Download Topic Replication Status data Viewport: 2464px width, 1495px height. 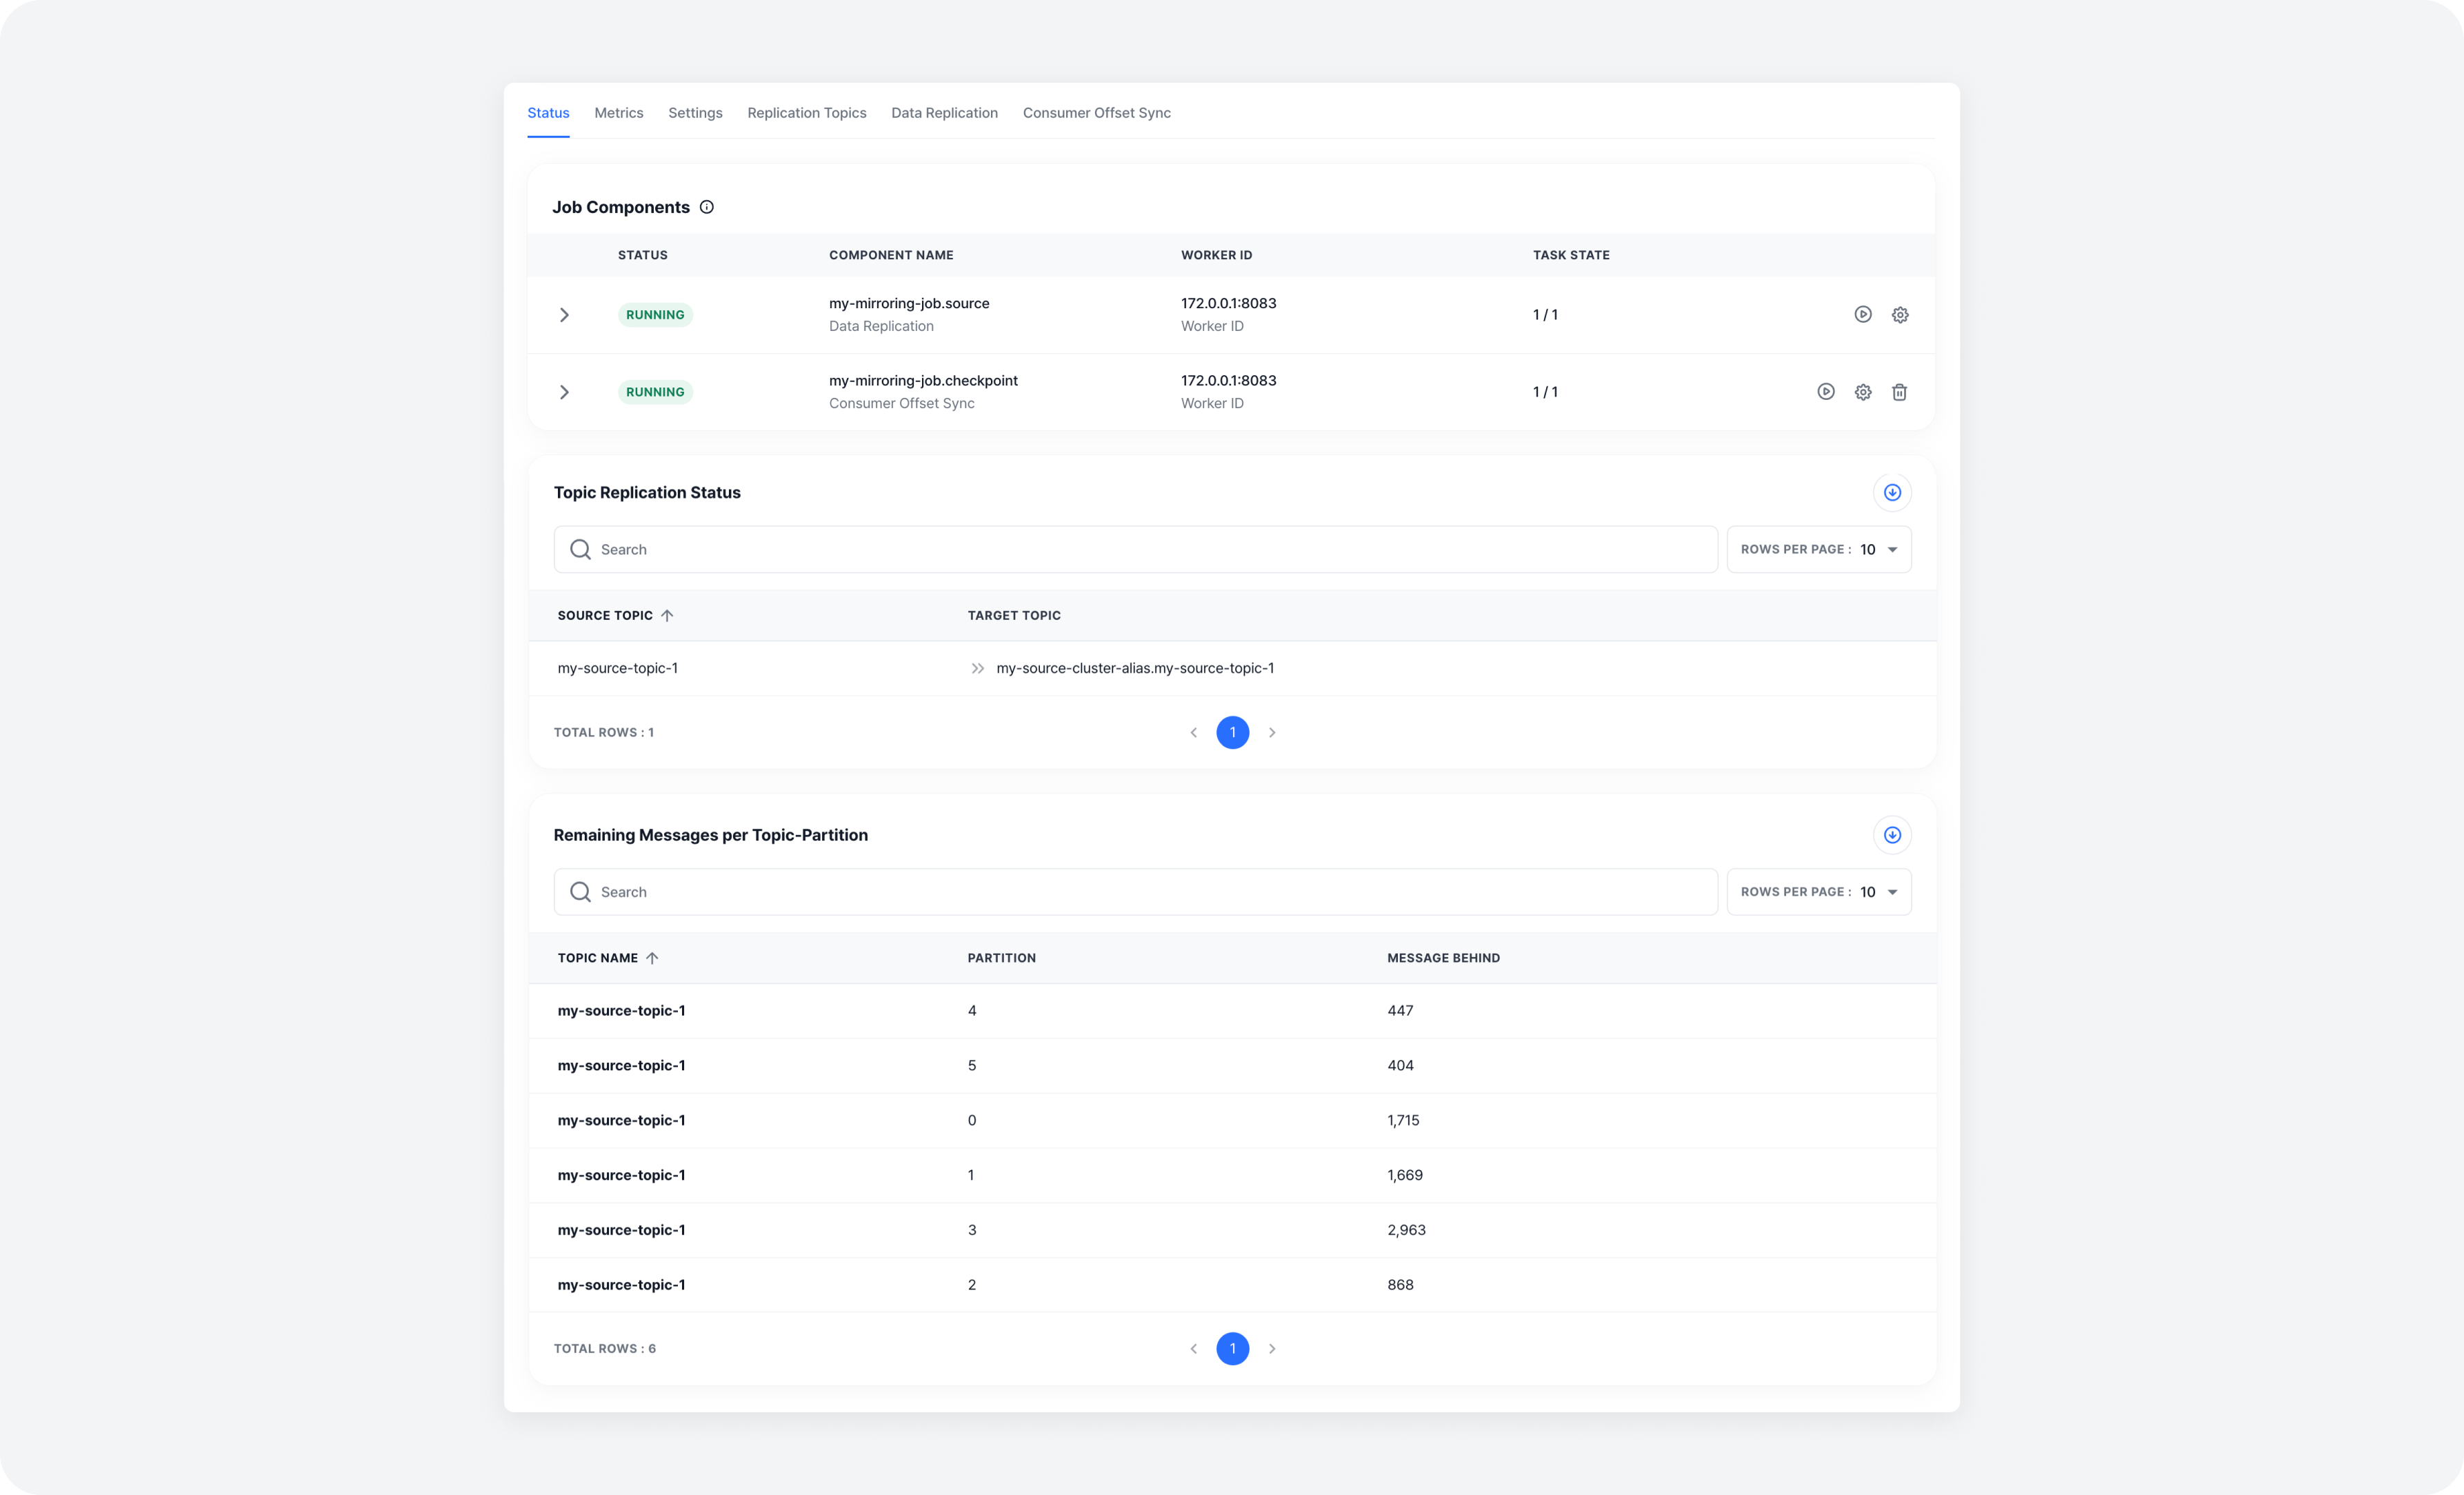point(1891,492)
